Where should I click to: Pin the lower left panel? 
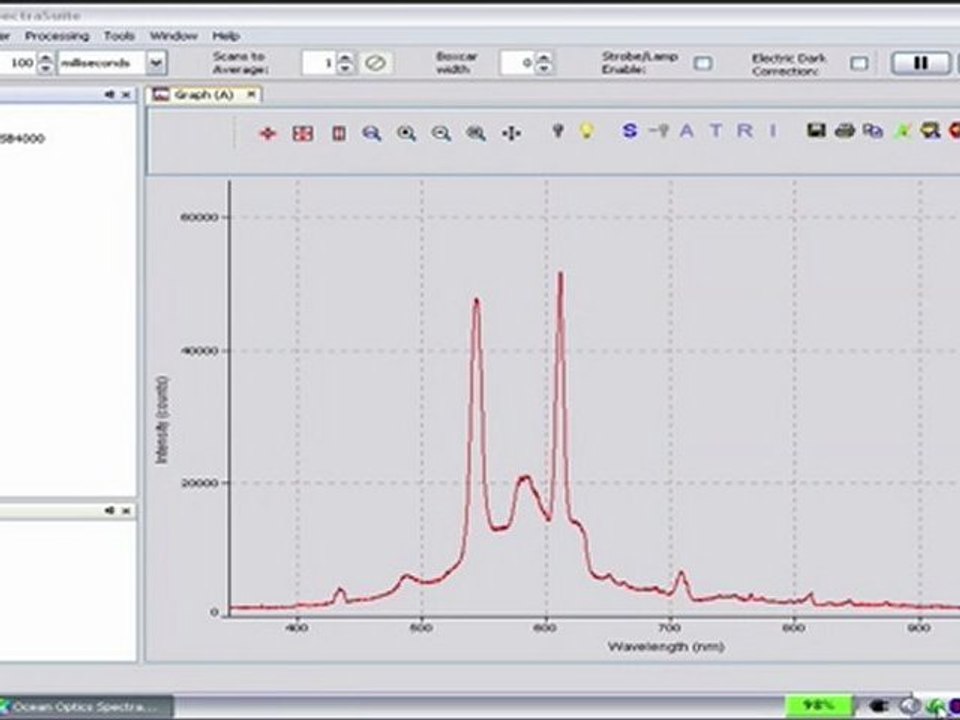pyautogui.click(x=110, y=510)
